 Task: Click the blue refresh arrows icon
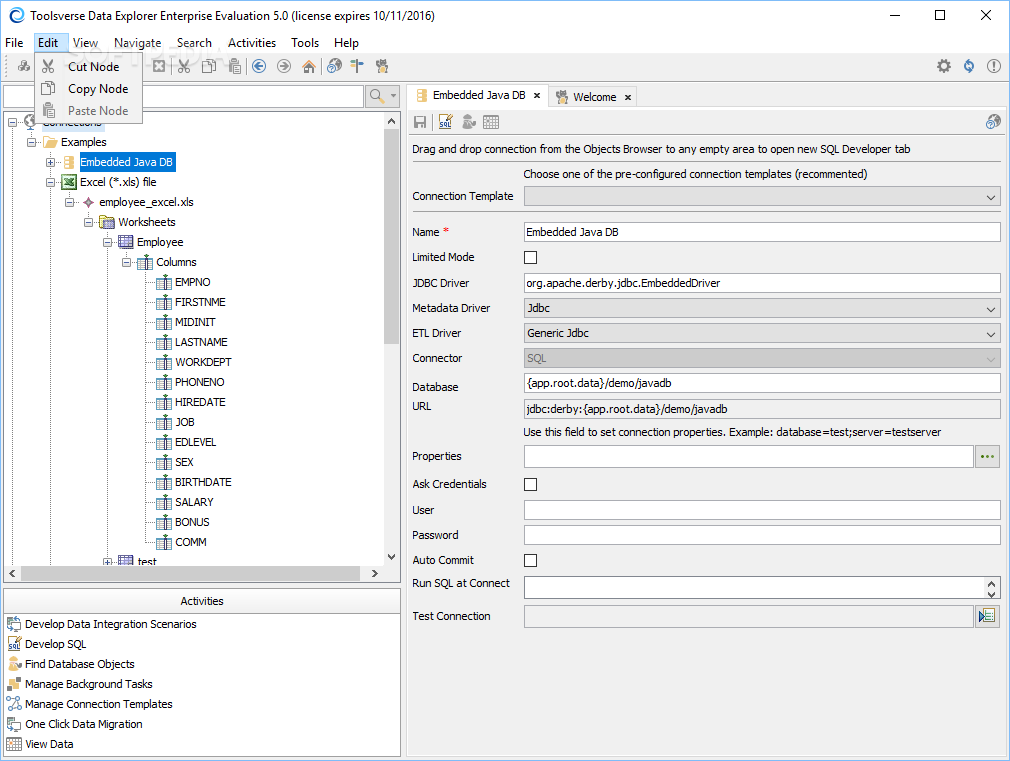pos(969,66)
